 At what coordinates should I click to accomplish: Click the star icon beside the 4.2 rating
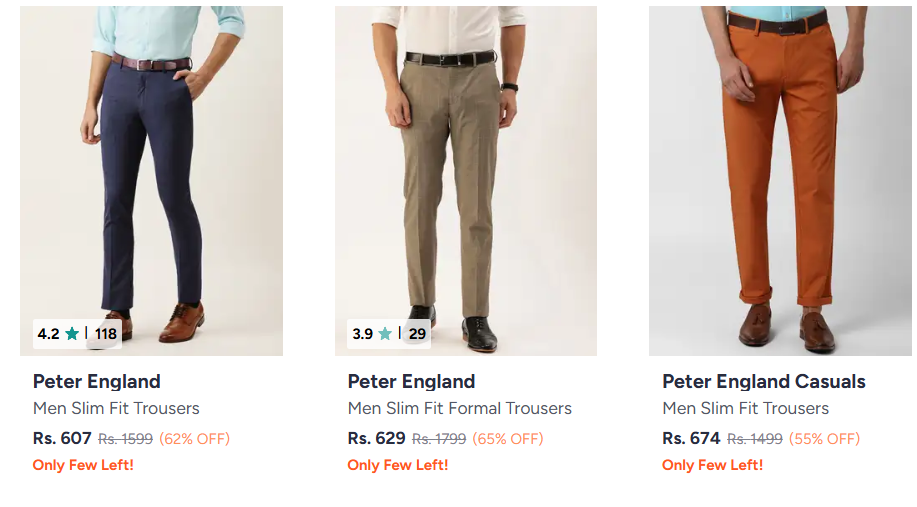pyautogui.click(x=72, y=334)
